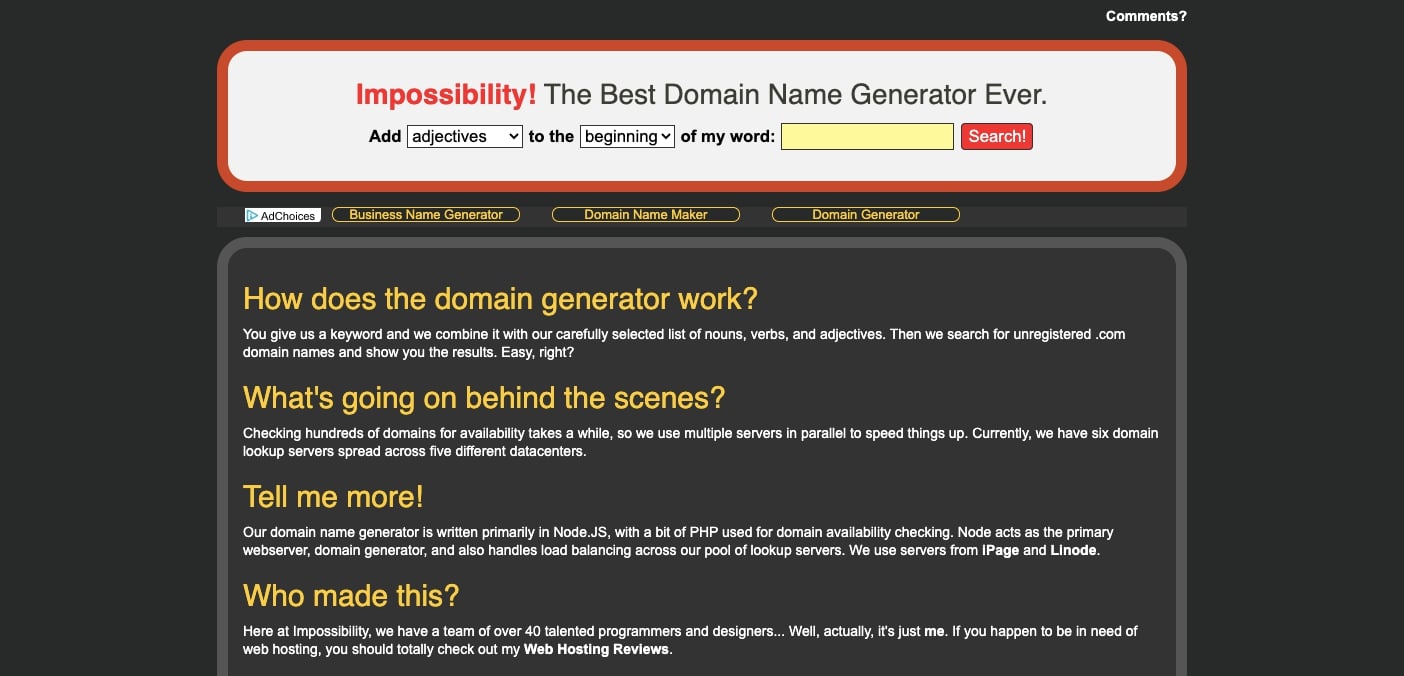The width and height of the screenshot is (1404, 676).
Task: Focus the yellow keyword input field
Action: point(867,137)
